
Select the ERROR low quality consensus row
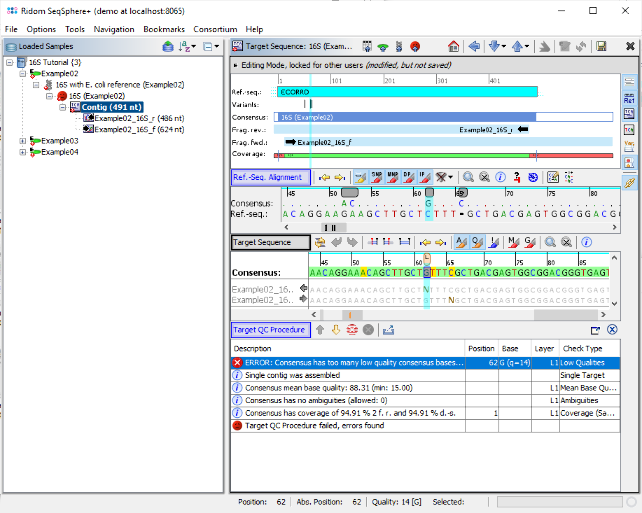point(425,363)
